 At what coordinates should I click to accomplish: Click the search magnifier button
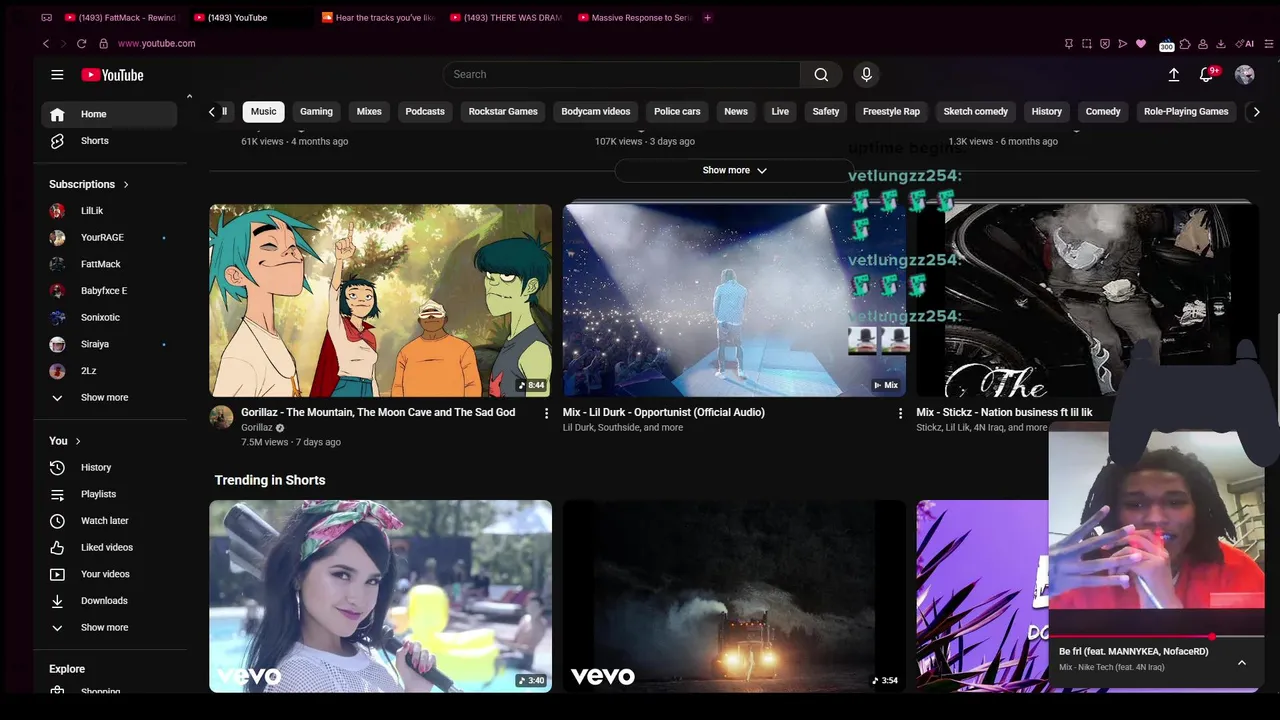click(821, 74)
